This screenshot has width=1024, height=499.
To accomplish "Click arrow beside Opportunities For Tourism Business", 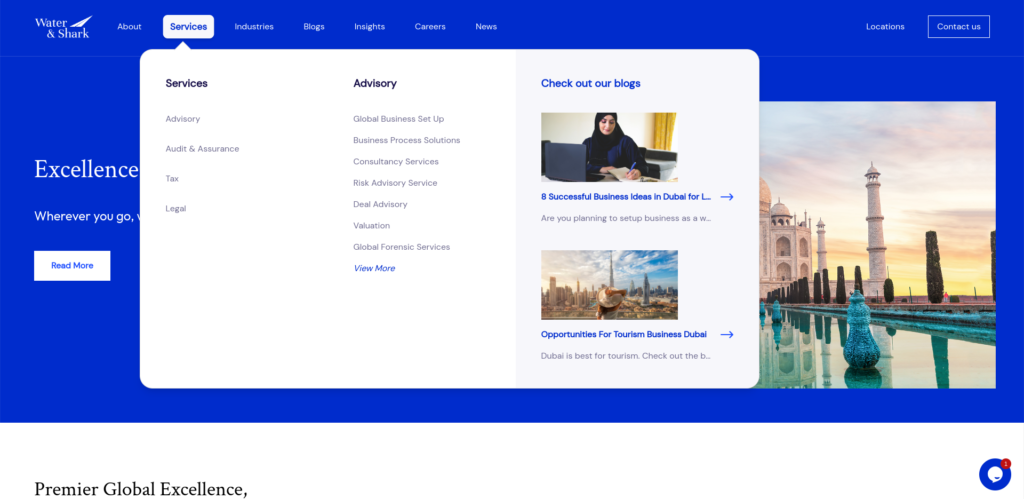I will [x=727, y=335].
